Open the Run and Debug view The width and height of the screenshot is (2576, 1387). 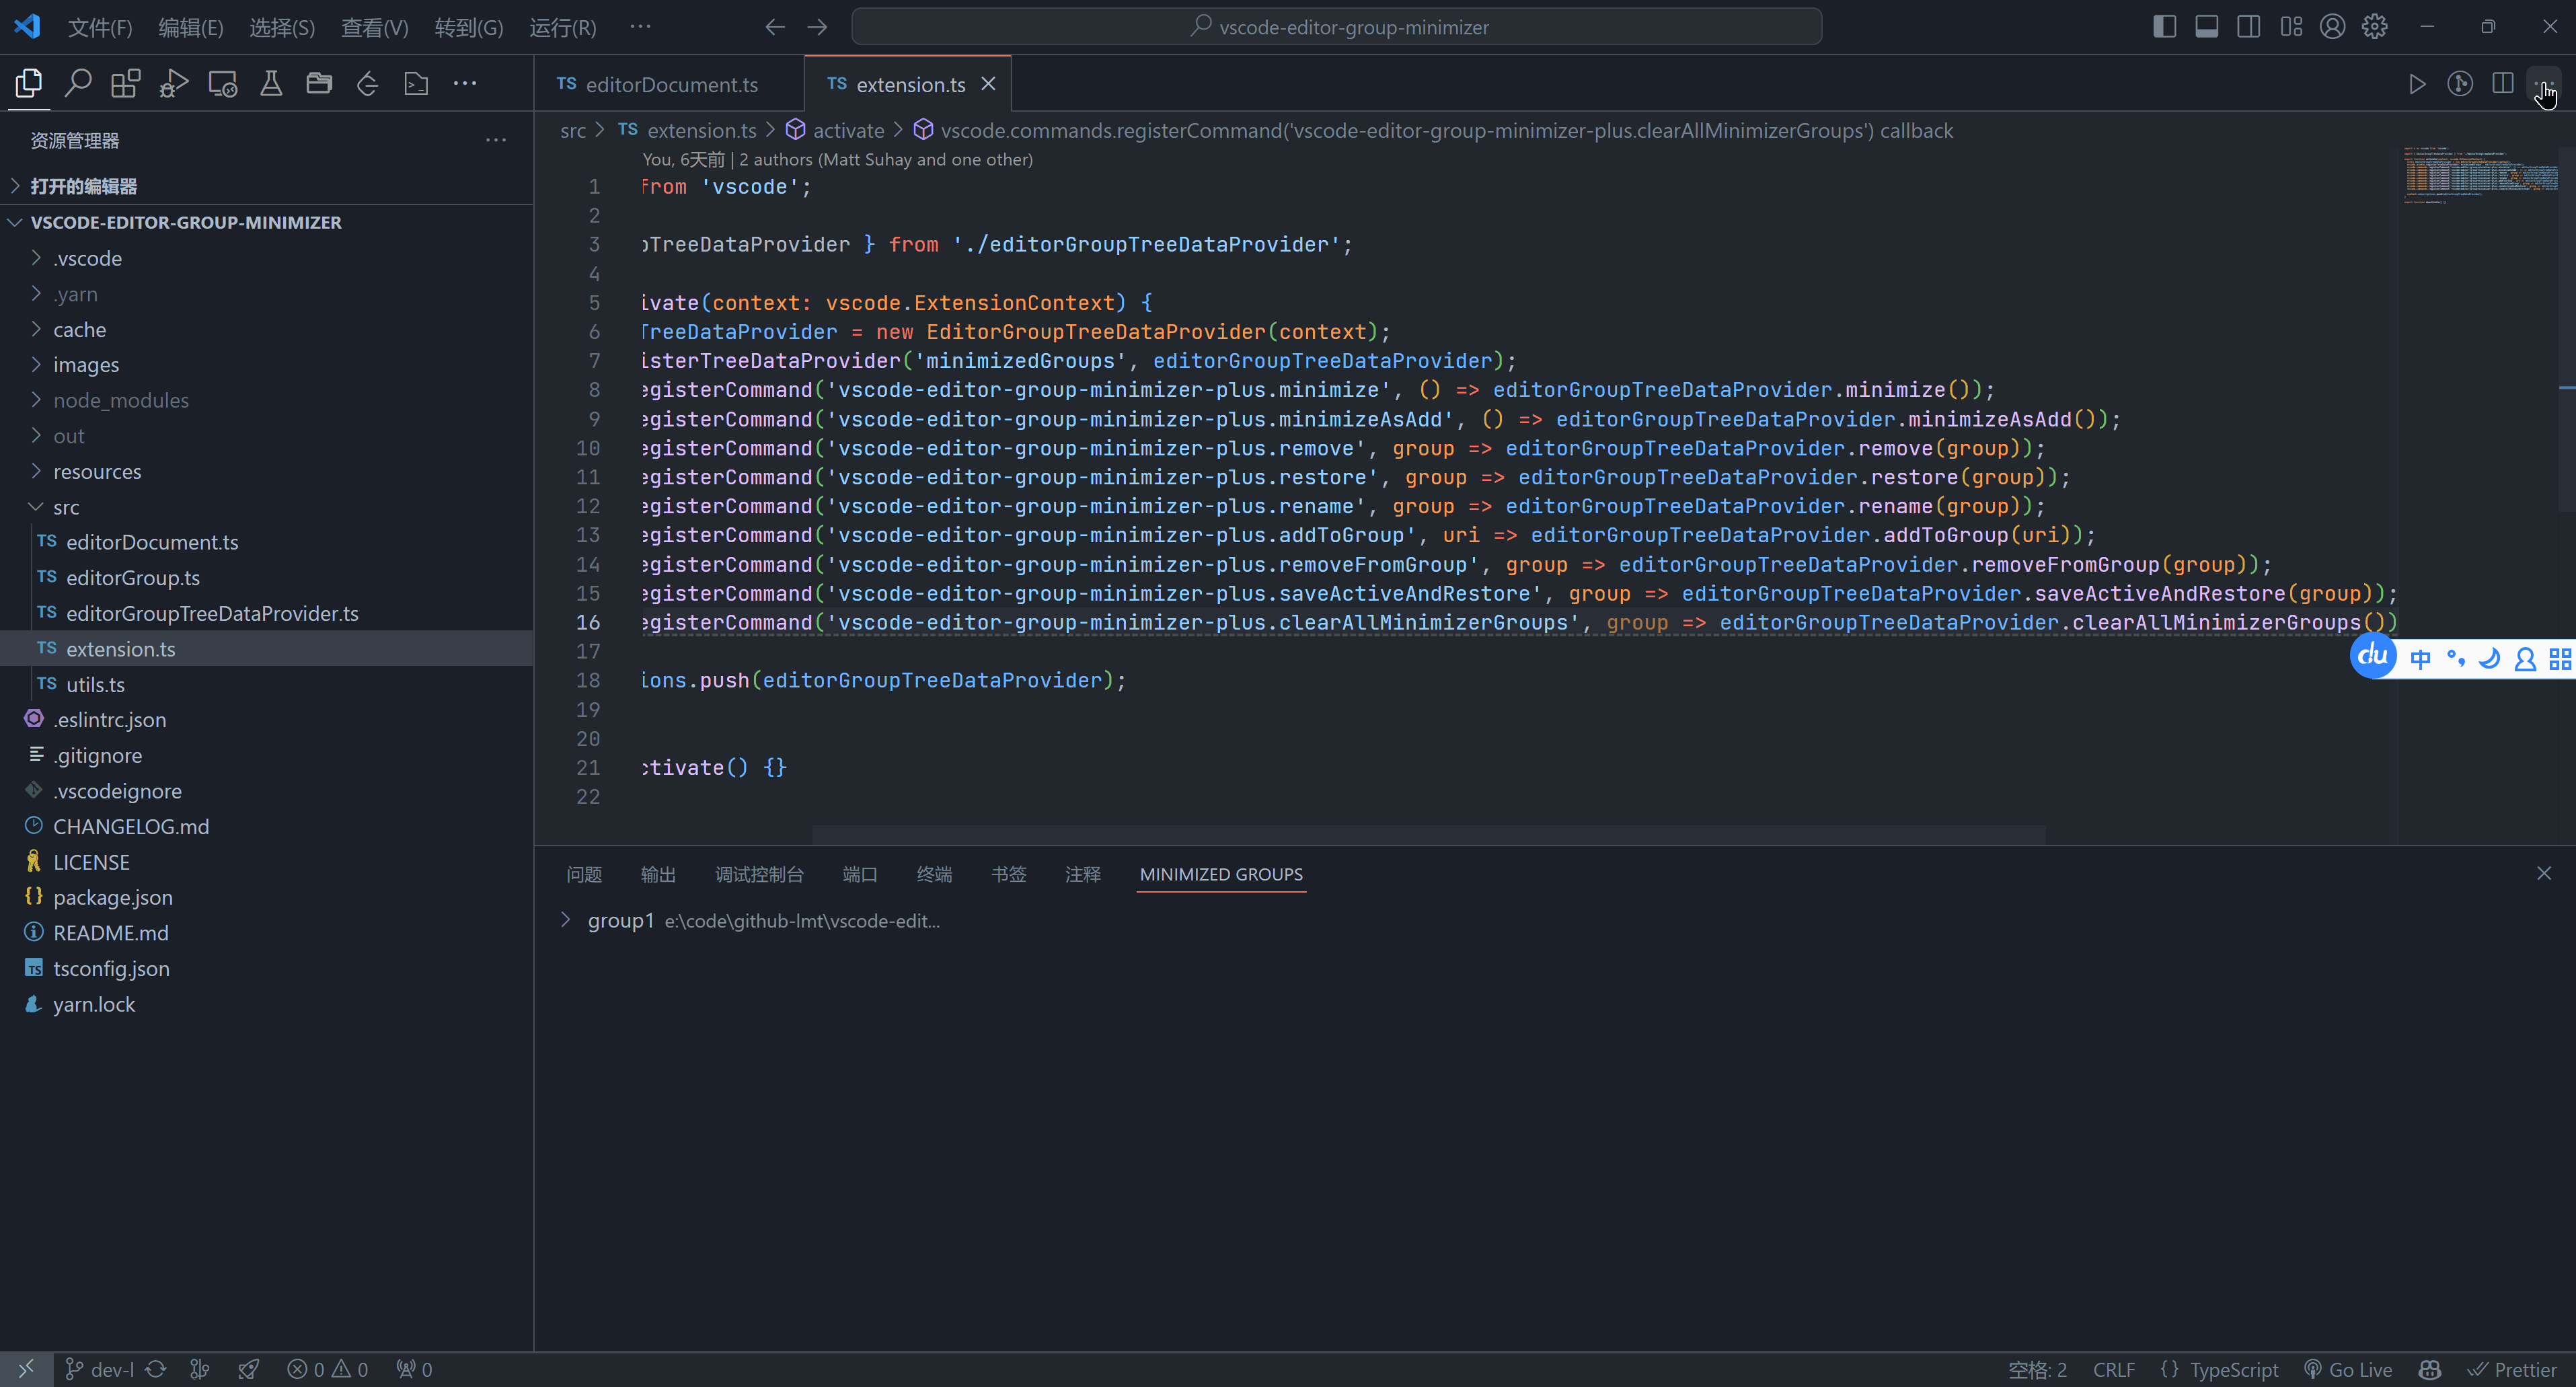[x=174, y=83]
